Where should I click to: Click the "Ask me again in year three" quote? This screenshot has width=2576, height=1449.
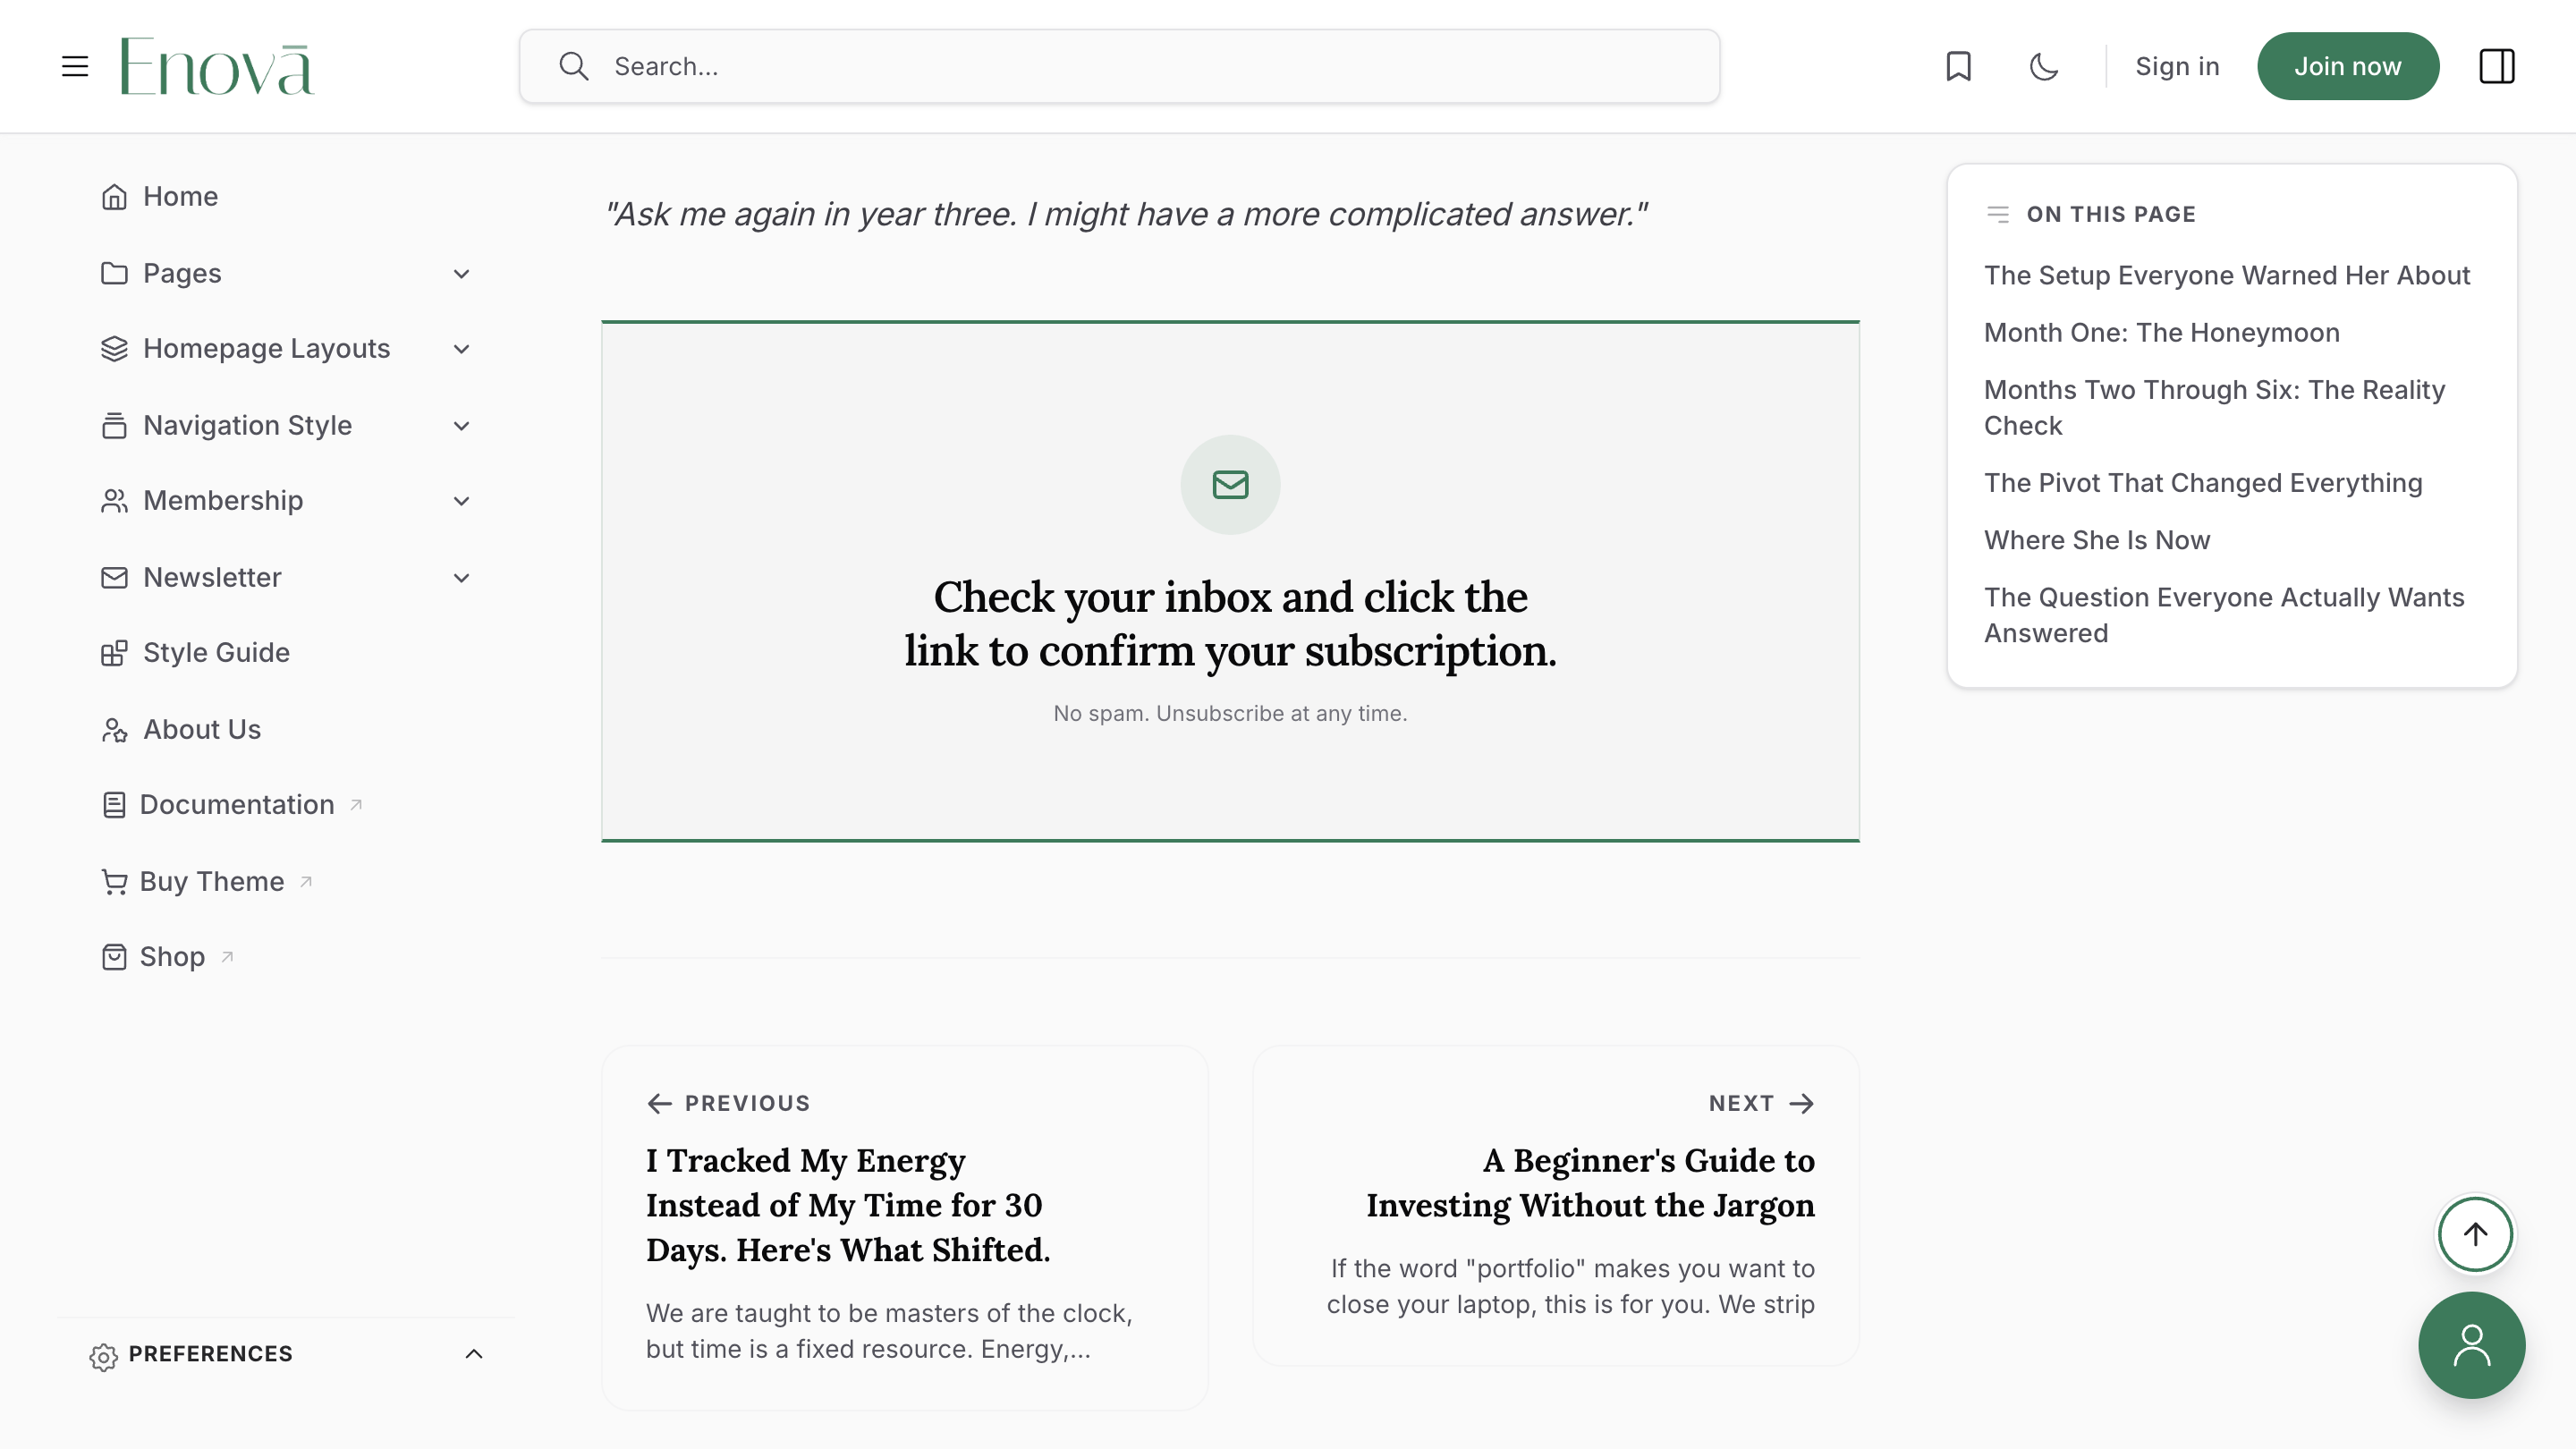(1126, 214)
